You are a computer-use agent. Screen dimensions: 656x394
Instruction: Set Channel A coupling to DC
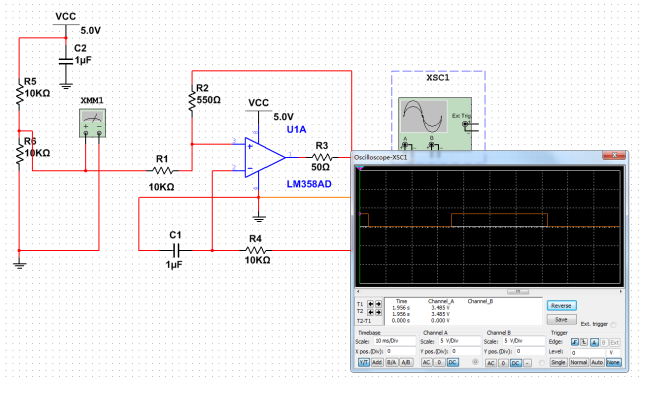452,362
